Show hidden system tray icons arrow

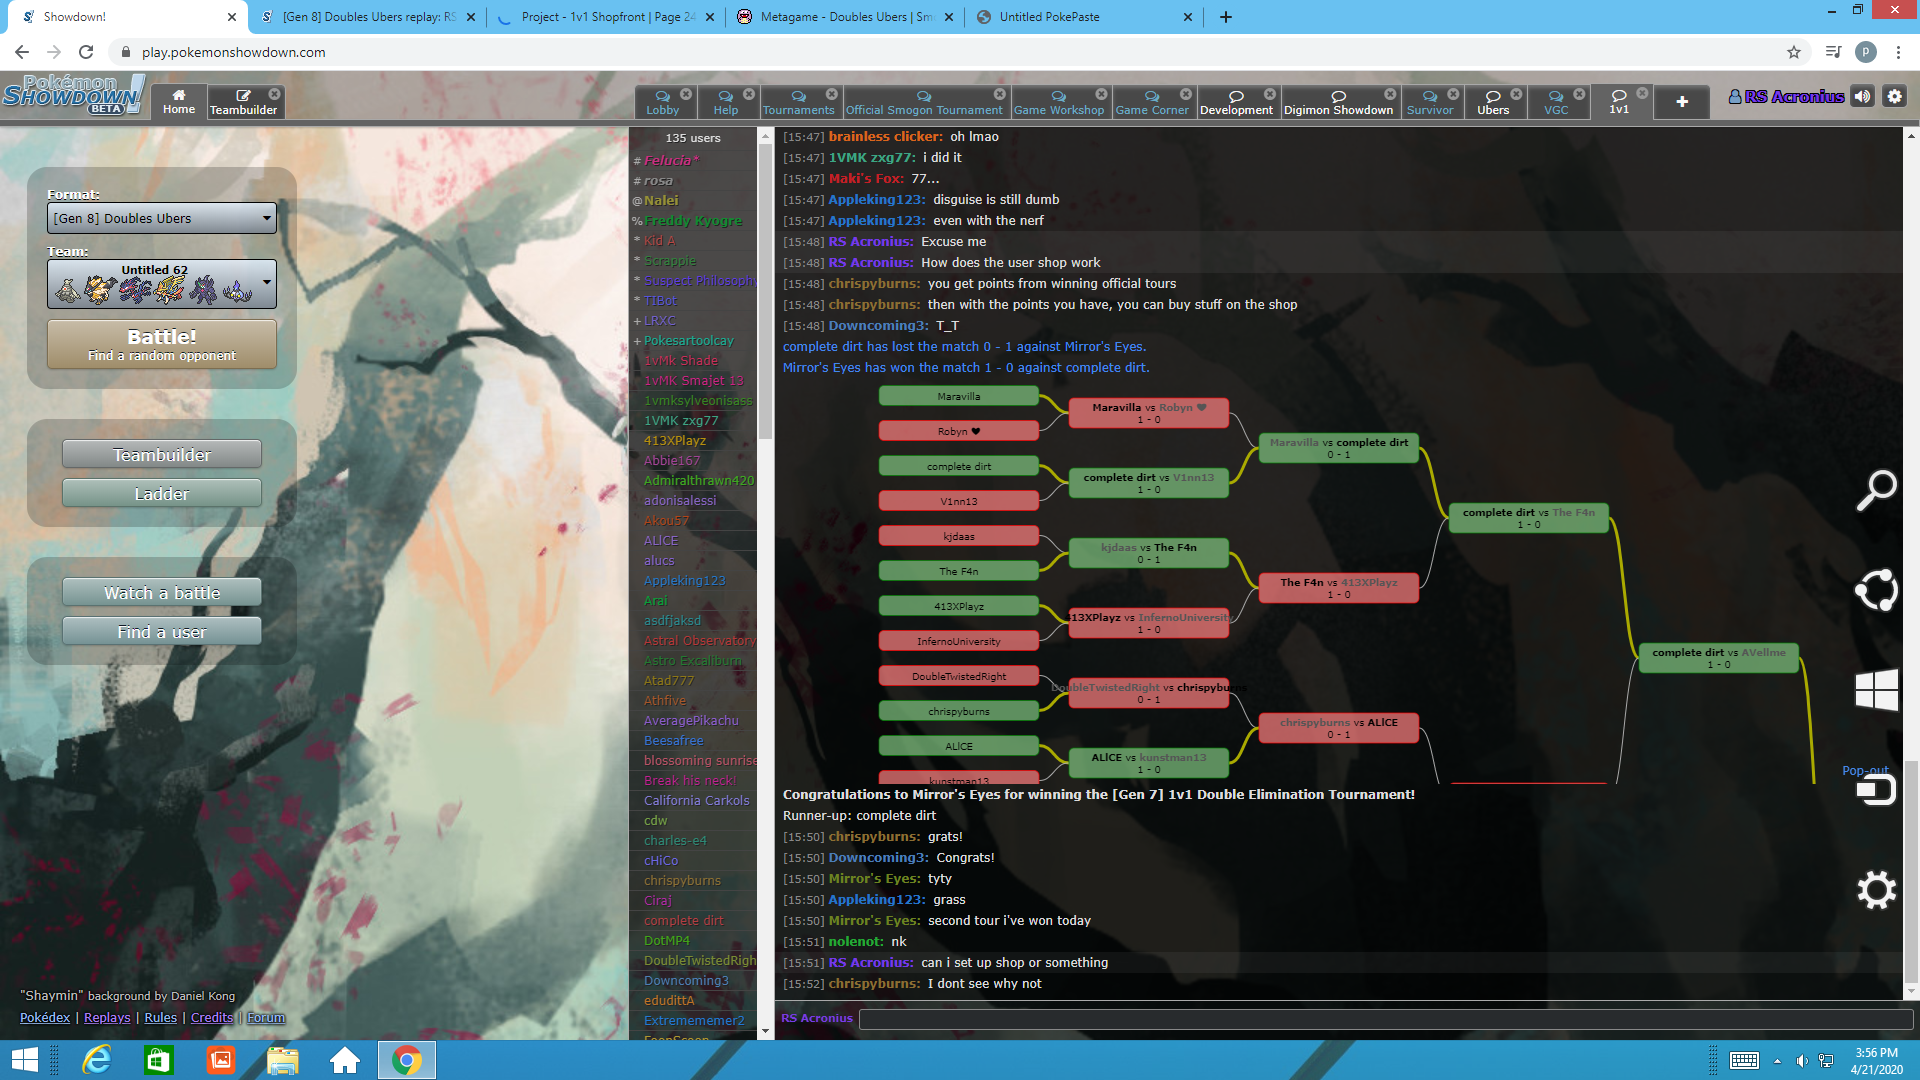coord(1777,1061)
